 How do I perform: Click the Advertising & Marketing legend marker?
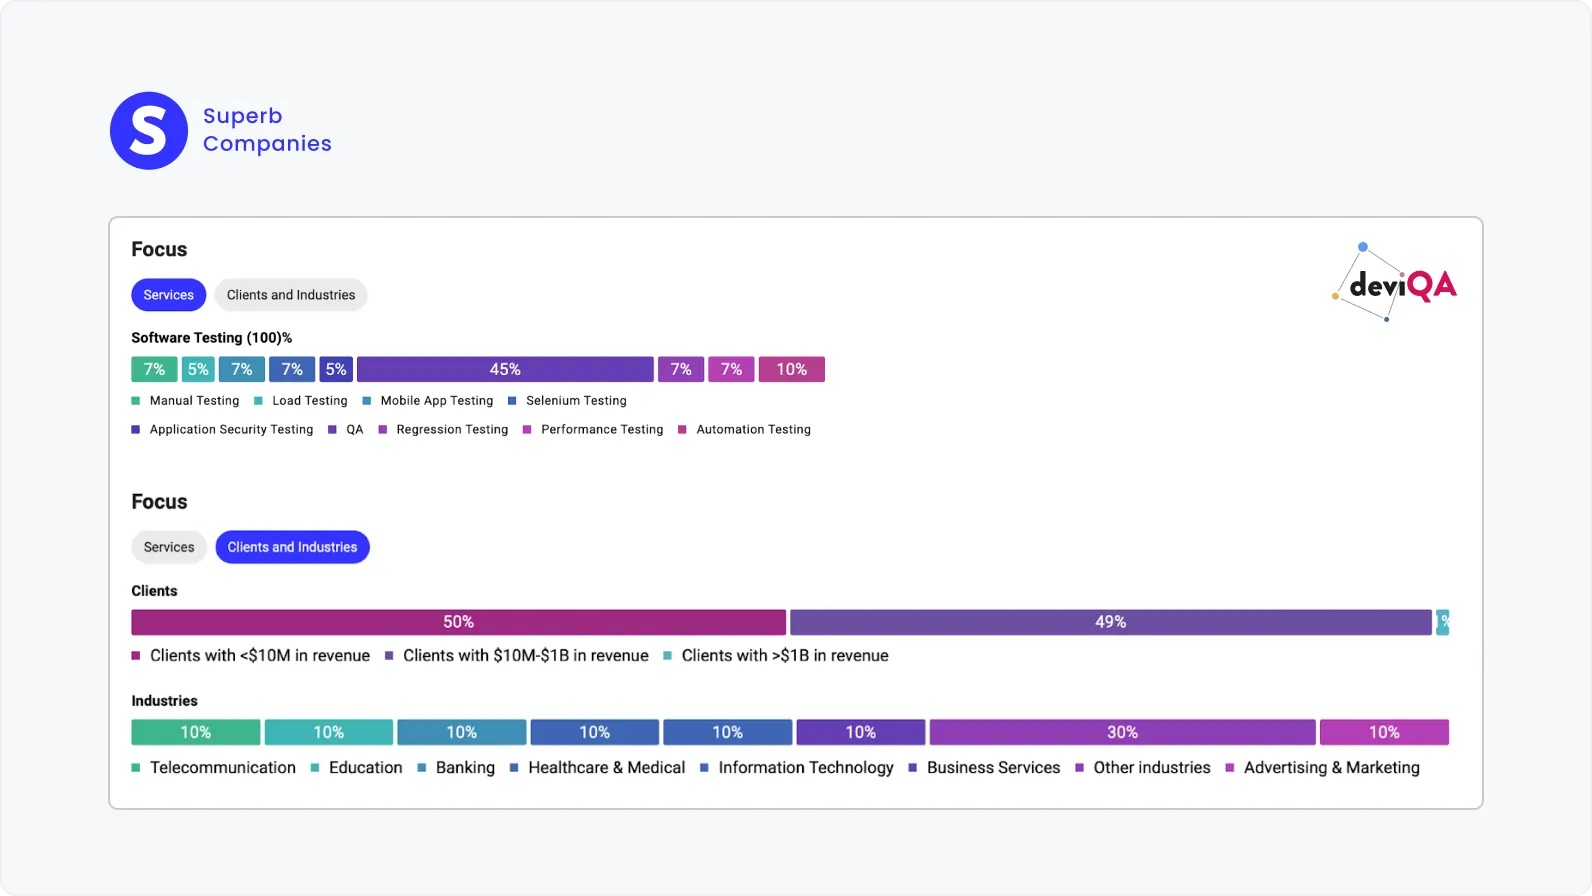point(1230,768)
